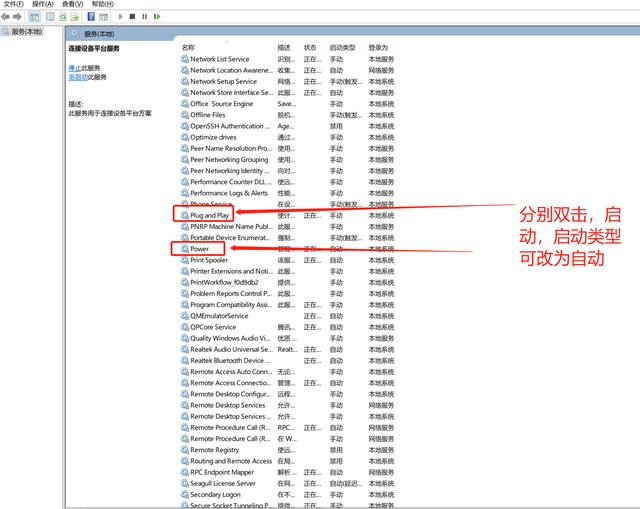Open the 操作(A) menu
640x509 pixels.
click(x=42, y=4)
